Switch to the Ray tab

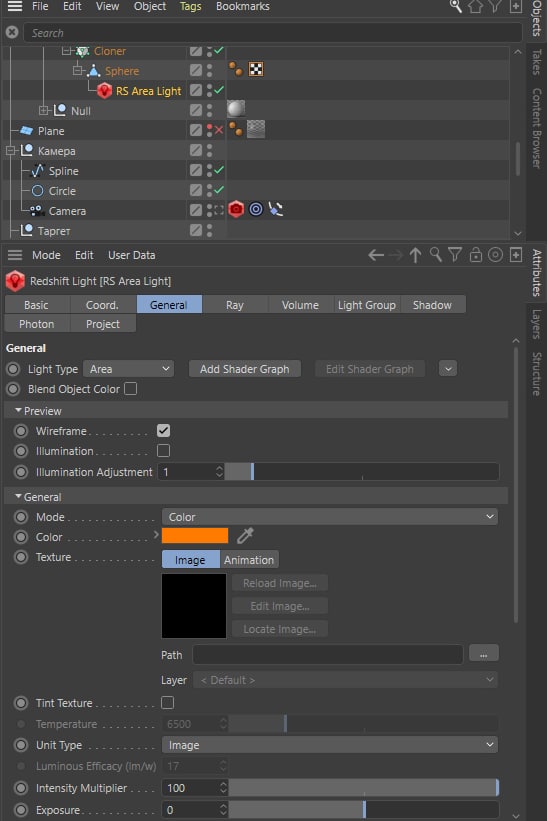point(235,305)
